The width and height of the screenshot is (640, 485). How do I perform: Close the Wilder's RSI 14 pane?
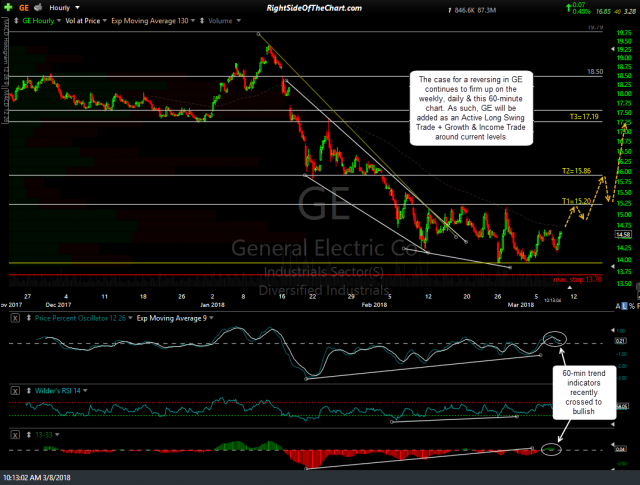coord(15,391)
